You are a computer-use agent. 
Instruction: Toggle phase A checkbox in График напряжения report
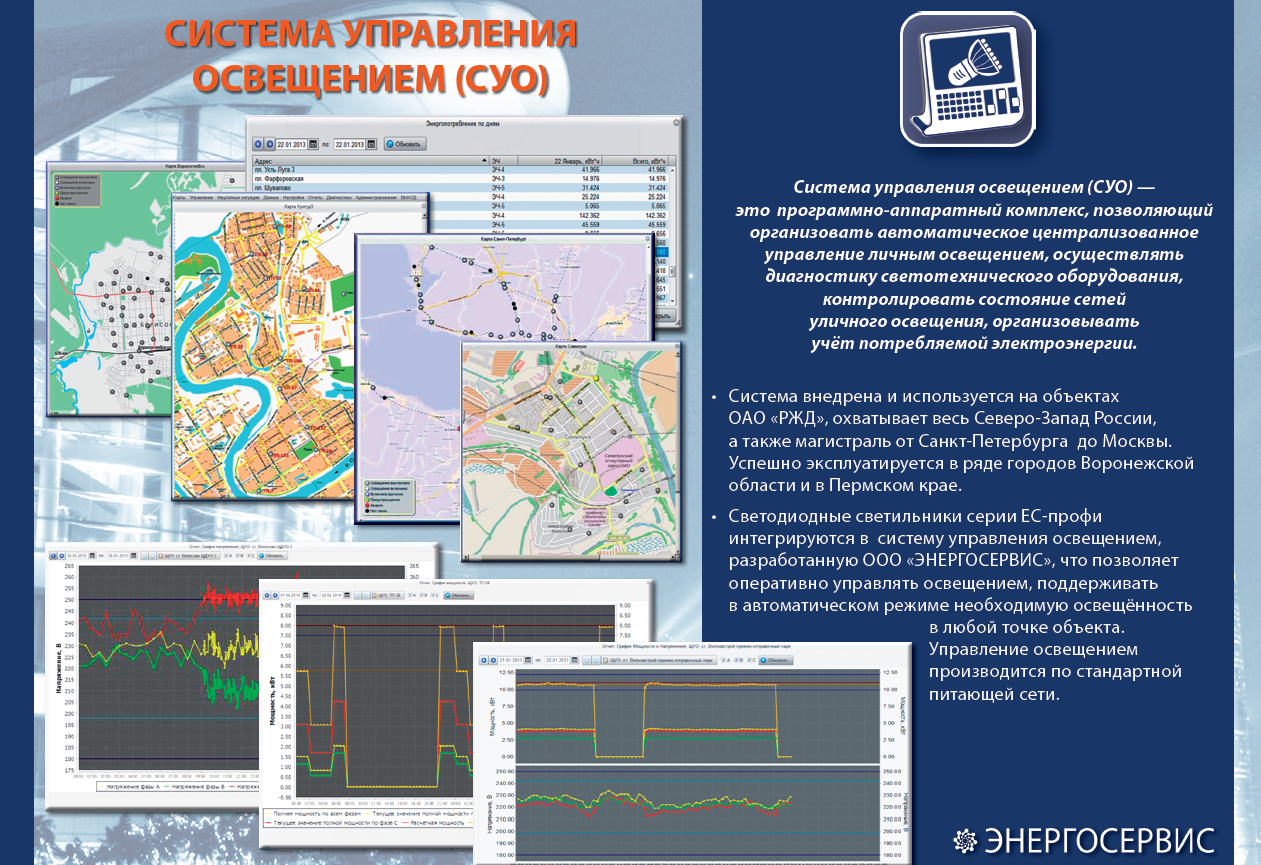pyautogui.click(x=226, y=556)
